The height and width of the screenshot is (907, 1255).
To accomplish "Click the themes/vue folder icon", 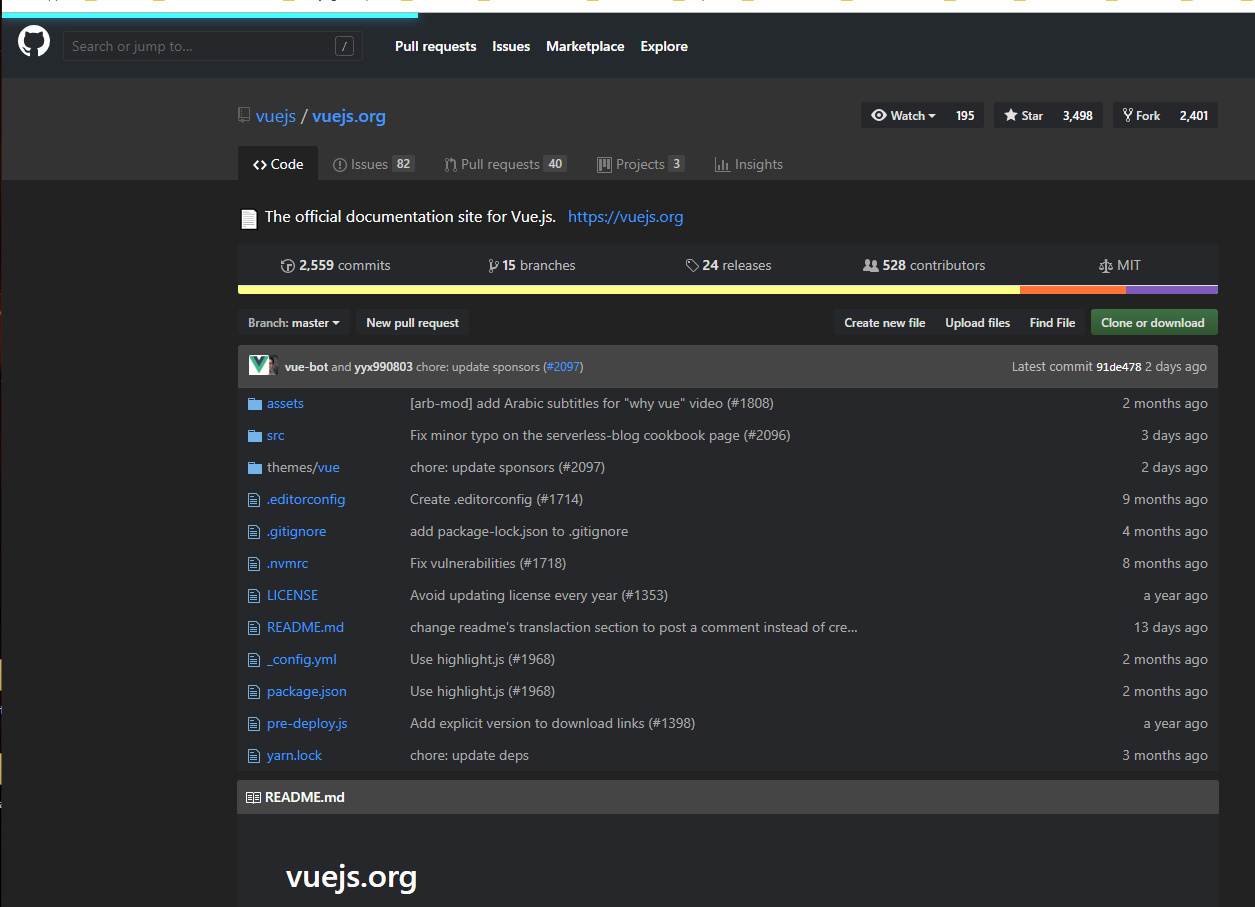I will click(x=254, y=468).
